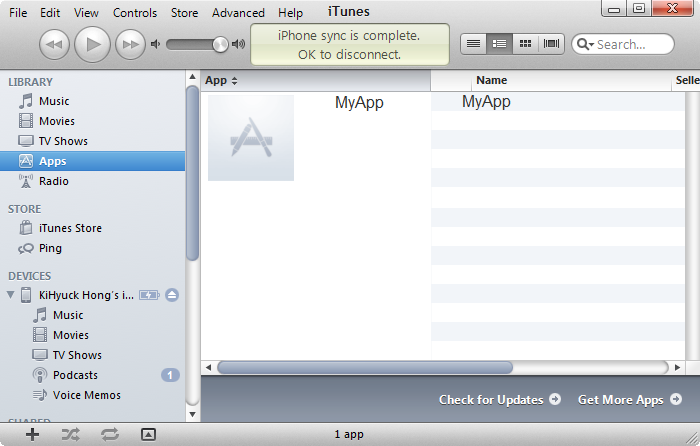Select Apps in the Library sidebar
The image size is (700, 446).
tap(92, 161)
